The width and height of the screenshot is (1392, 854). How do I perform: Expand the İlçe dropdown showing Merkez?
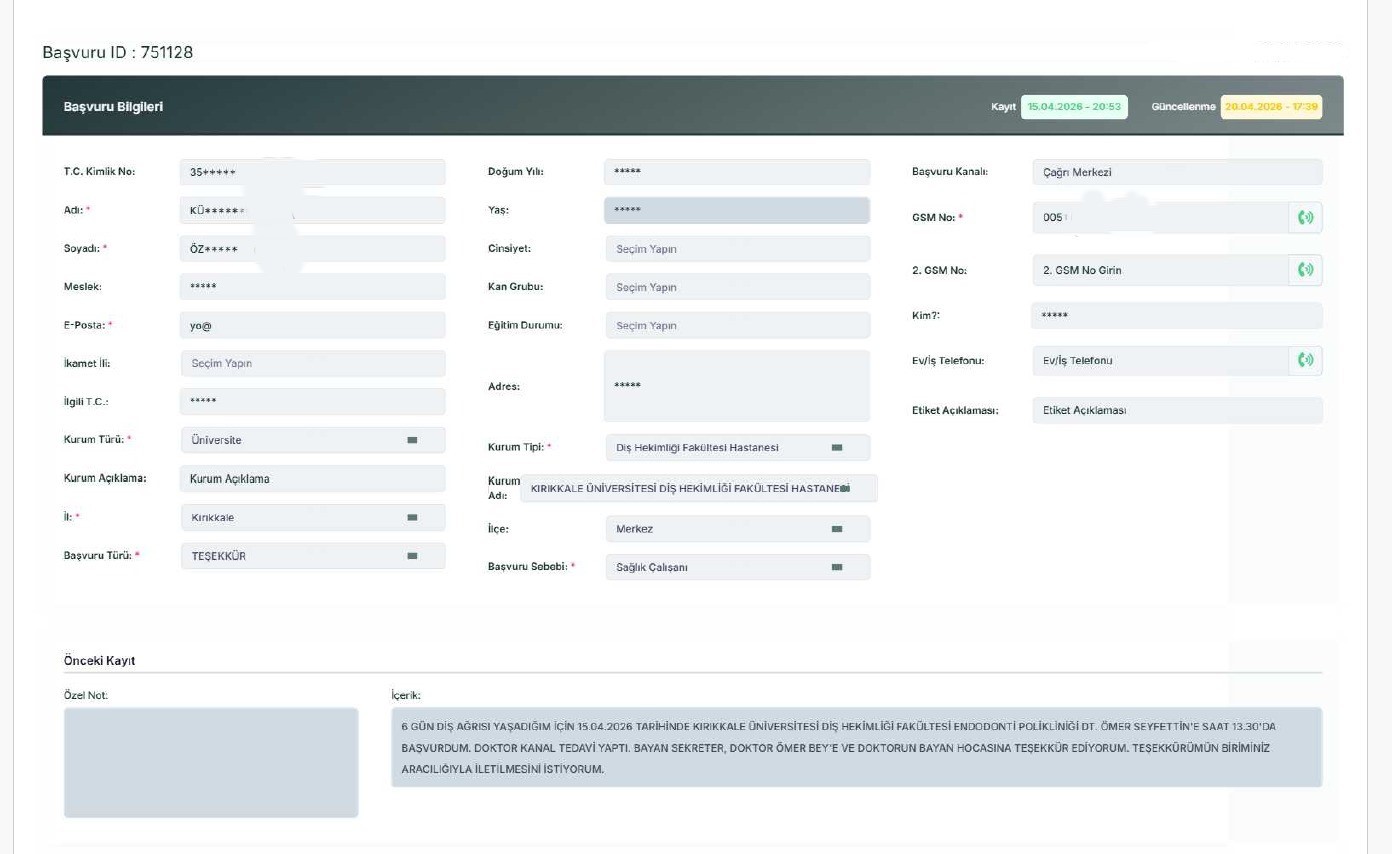pyautogui.click(x=737, y=529)
